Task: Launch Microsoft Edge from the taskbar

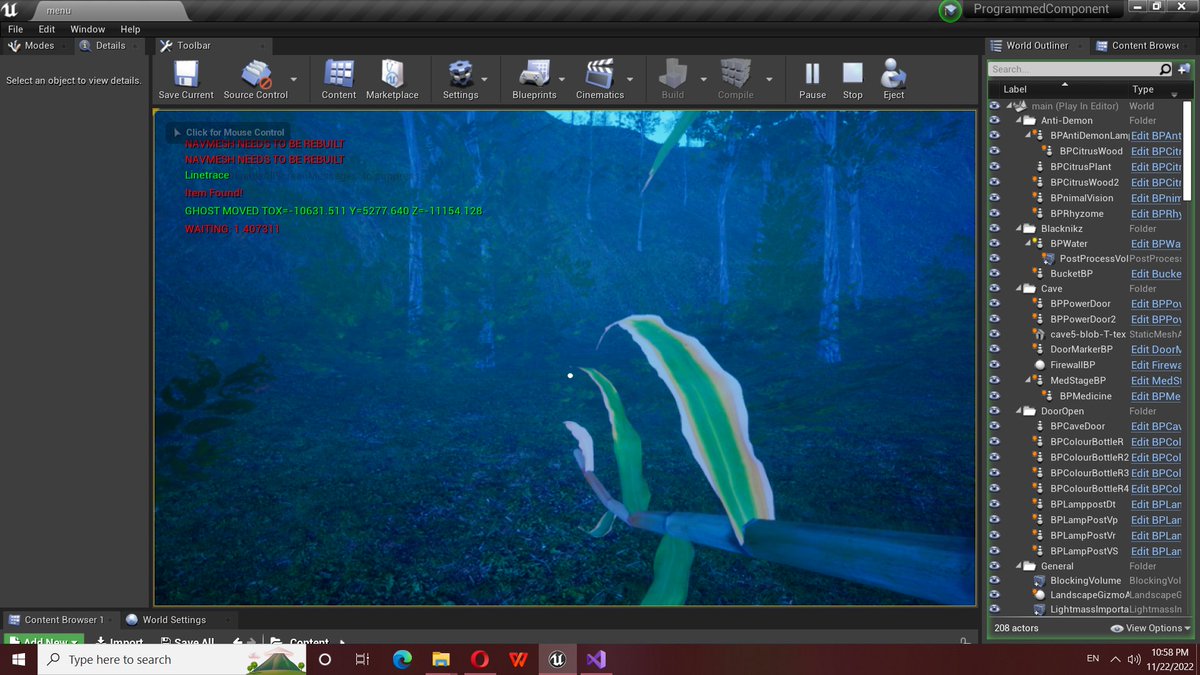Action: click(402, 660)
